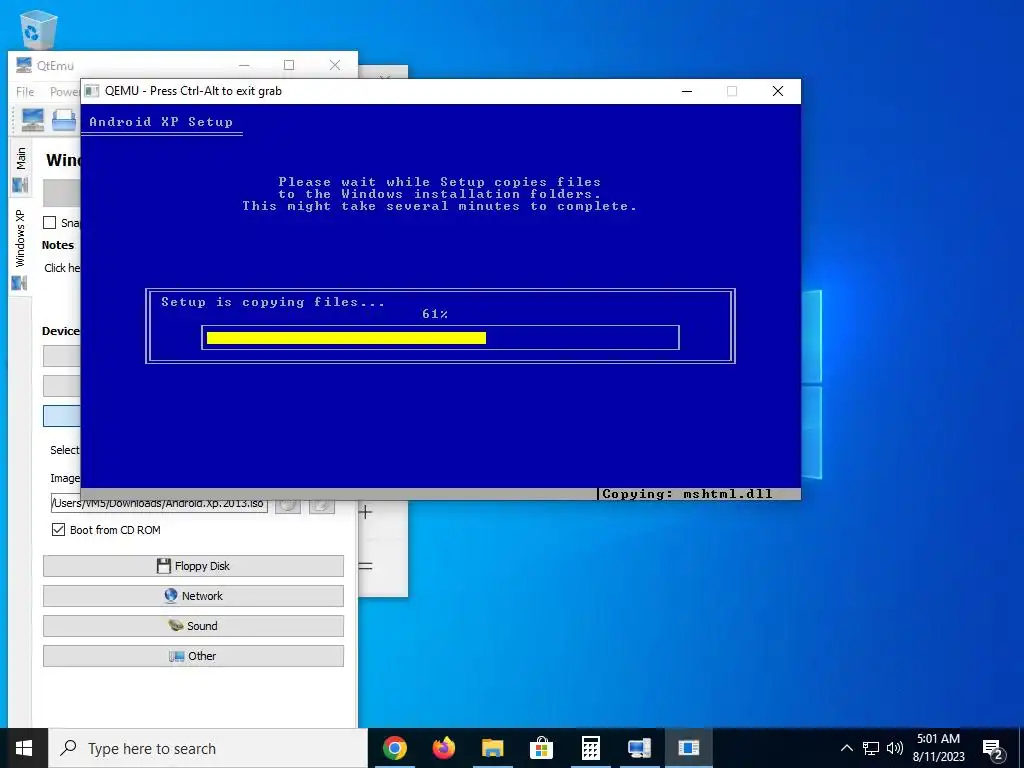This screenshot has height=768, width=1024.
Task: Click the printer-shaped toolbar icon in QtEmu
Action: tap(65, 120)
